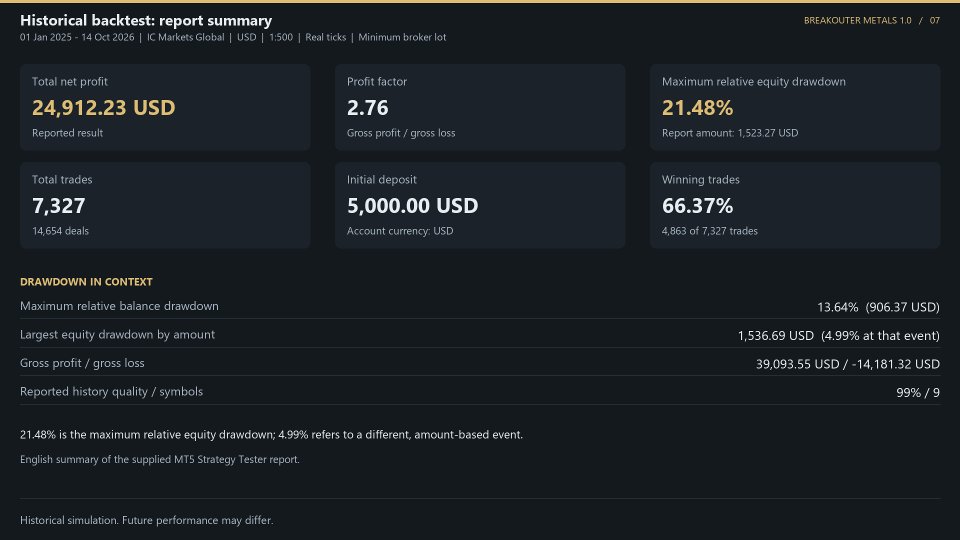Click 'Maximum relative equity drawdown' label
960x540 pixels.
pos(754,81)
